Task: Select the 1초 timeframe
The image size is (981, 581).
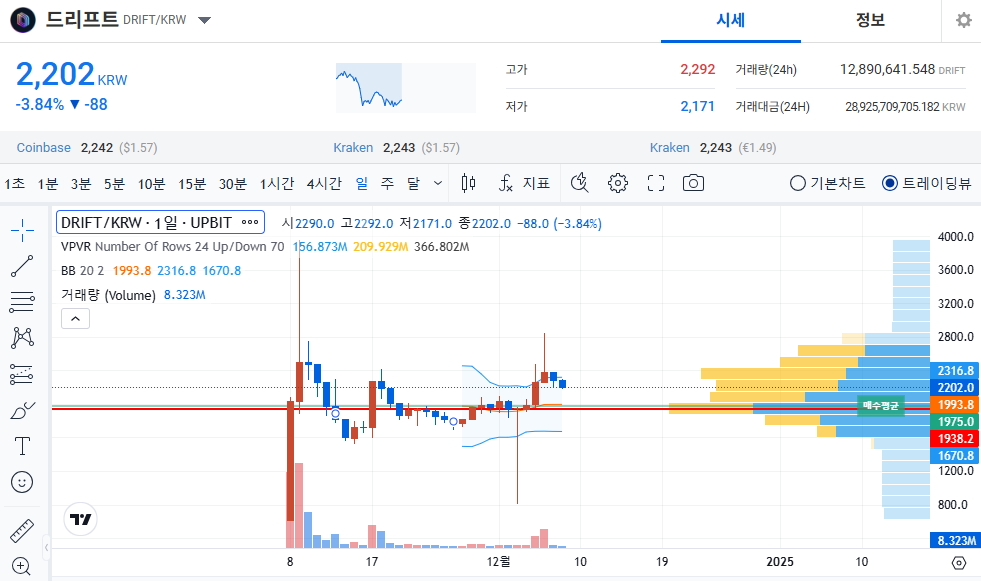Action: tap(15, 183)
